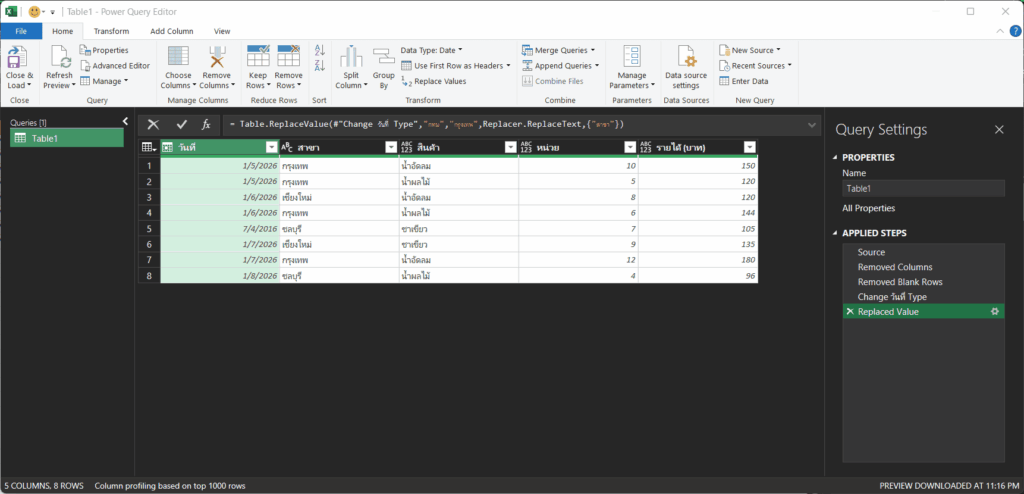The height and width of the screenshot is (494, 1024).
Task: Click the Choose Columns icon
Action: click(178, 57)
